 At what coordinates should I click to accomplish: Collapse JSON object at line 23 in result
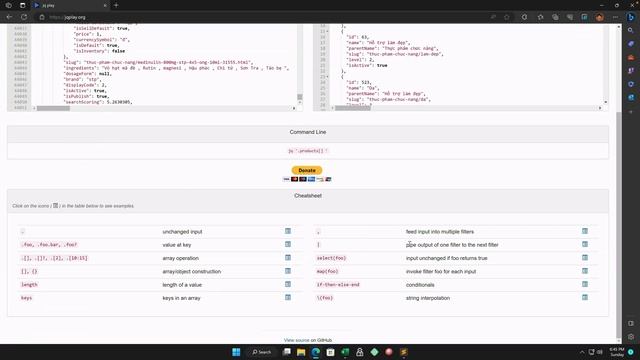(327, 76)
